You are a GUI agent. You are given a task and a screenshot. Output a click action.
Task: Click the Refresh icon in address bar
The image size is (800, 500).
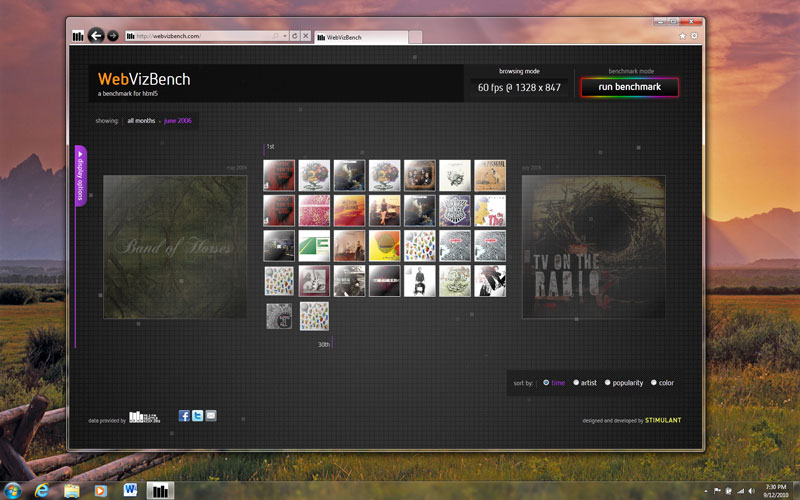tap(294, 36)
